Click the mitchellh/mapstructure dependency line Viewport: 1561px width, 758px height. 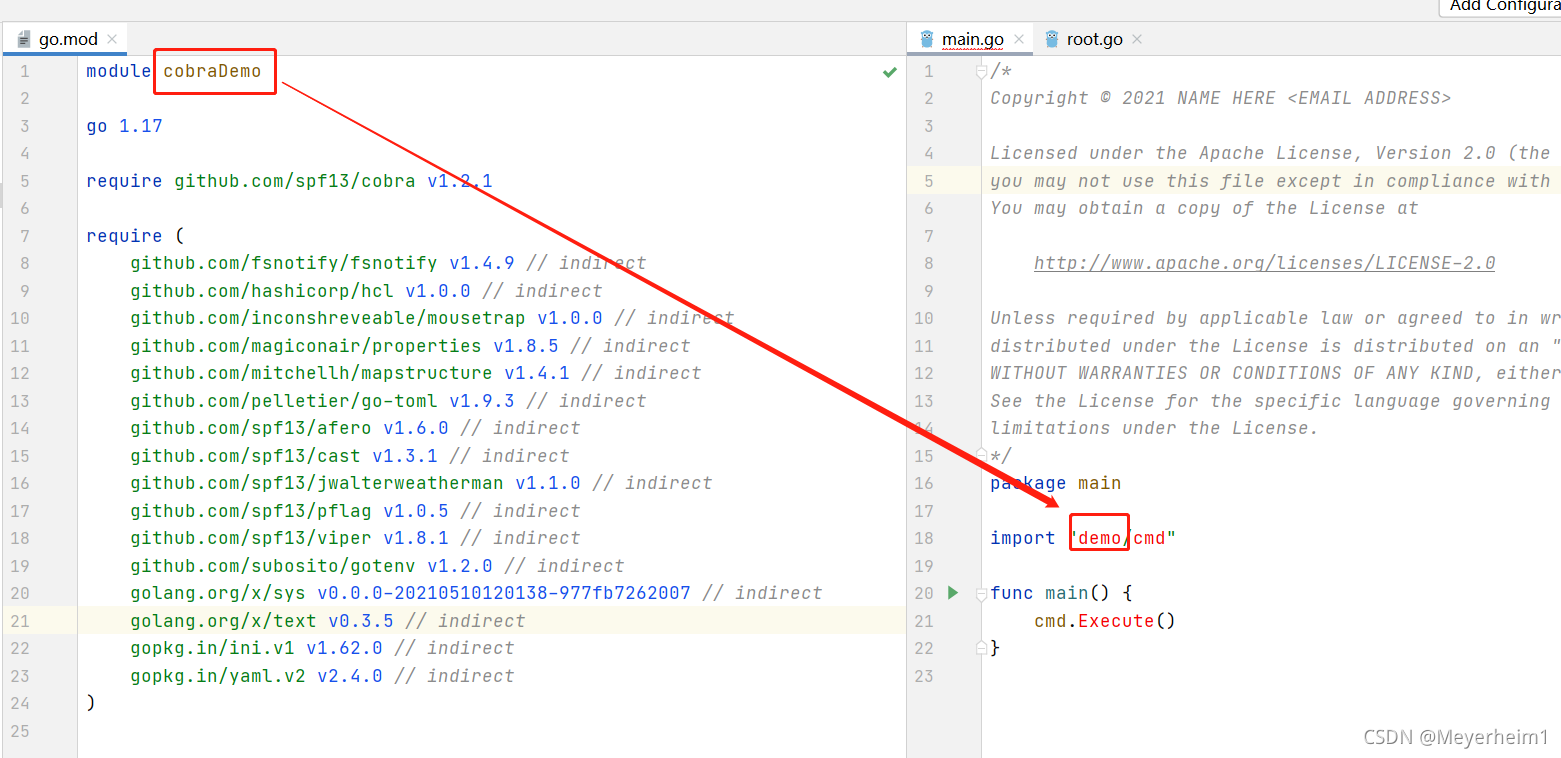pyautogui.click(x=416, y=373)
